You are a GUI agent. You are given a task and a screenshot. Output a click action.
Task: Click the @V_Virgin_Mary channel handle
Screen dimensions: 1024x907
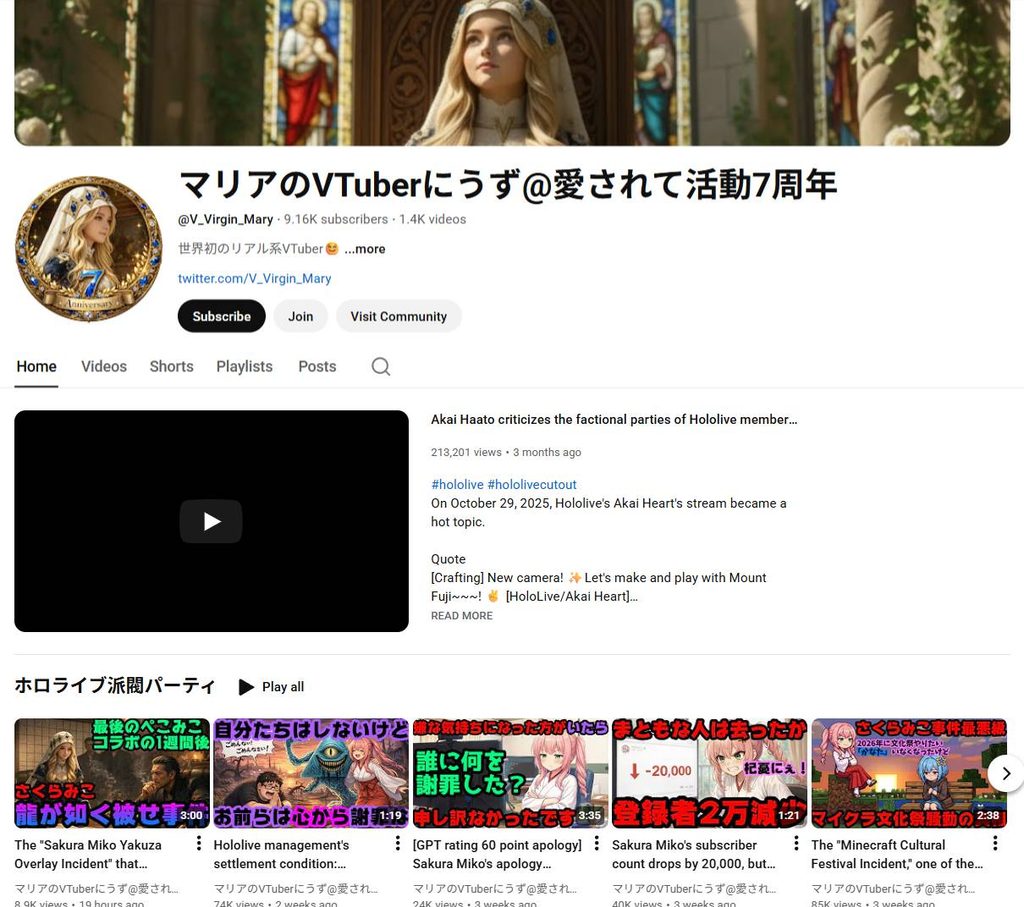point(225,219)
